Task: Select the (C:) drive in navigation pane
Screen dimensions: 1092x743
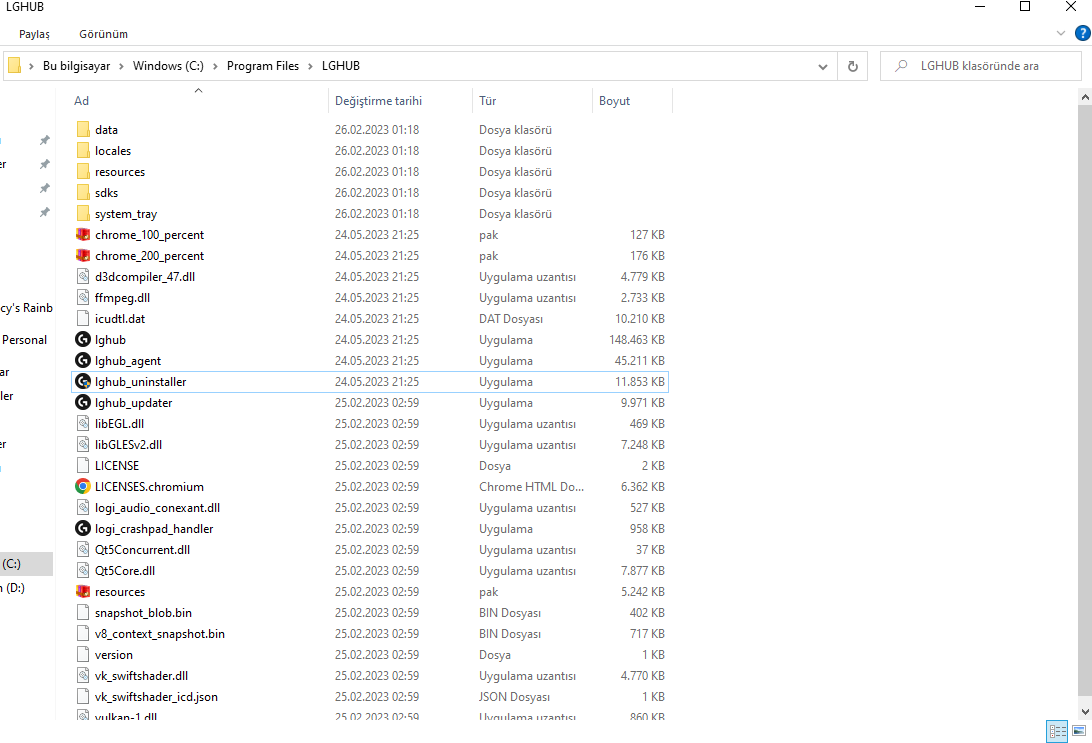Action: coord(26,564)
